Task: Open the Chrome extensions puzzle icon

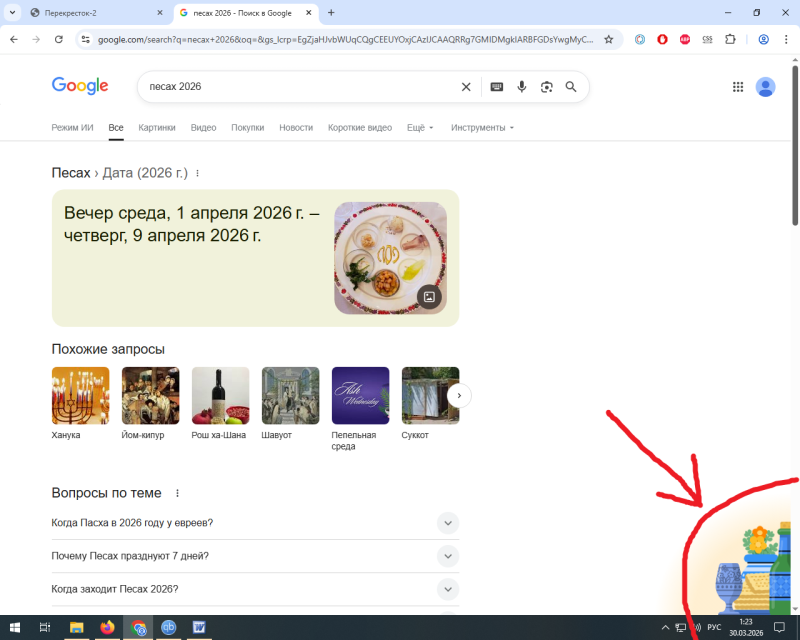Action: [x=730, y=39]
